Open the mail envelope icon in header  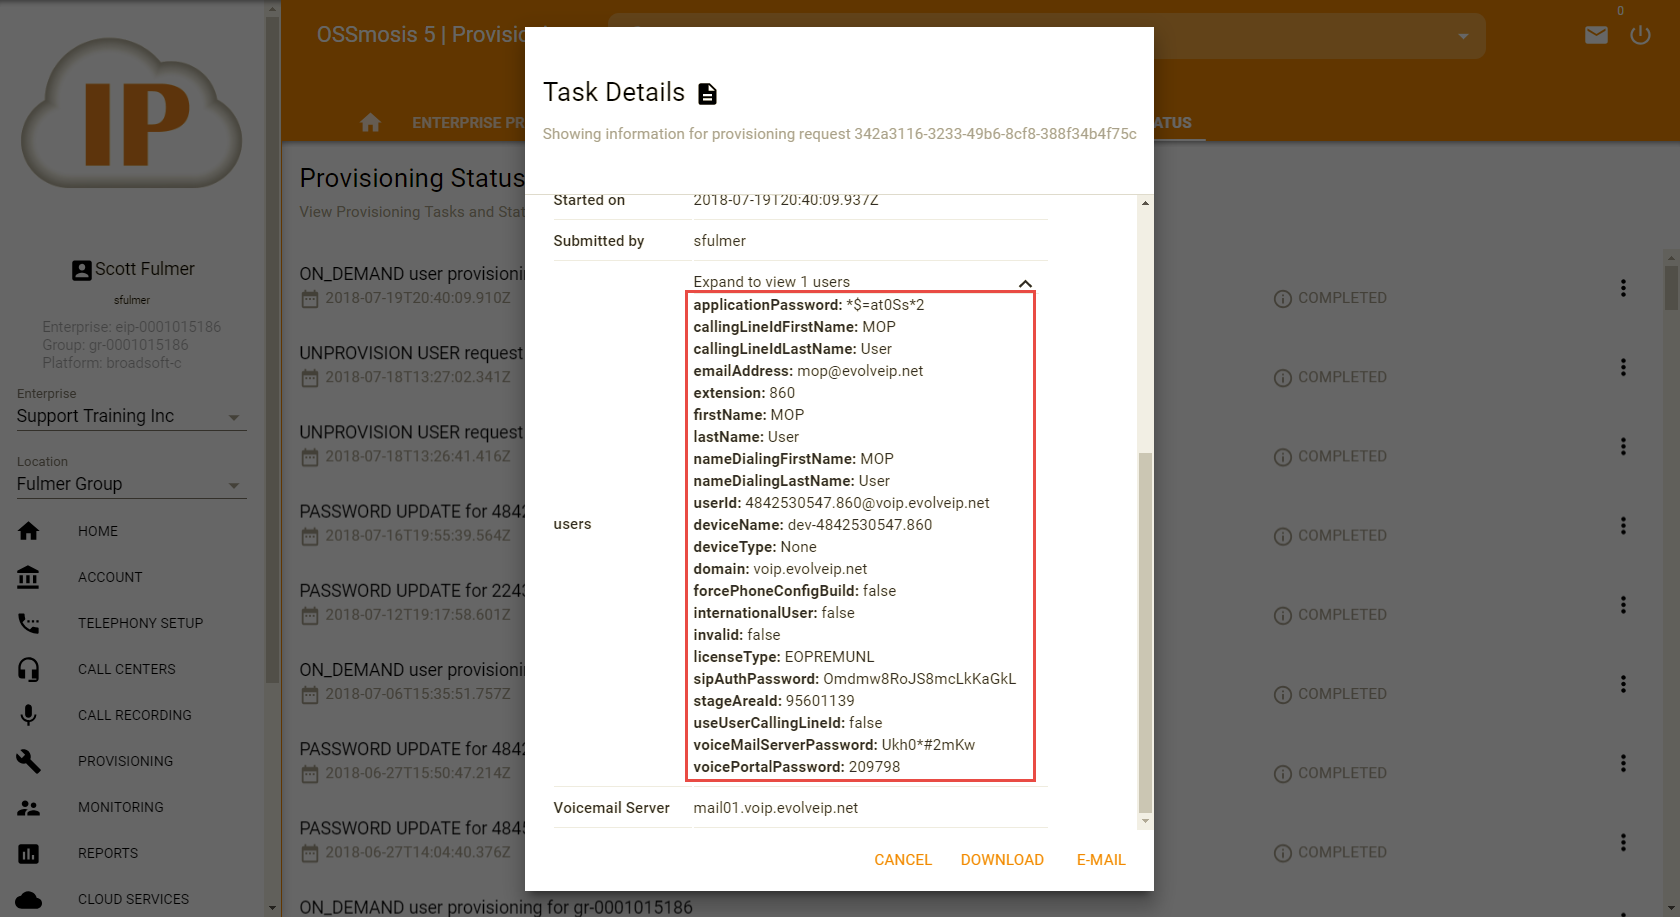click(x=1596, y=36)
